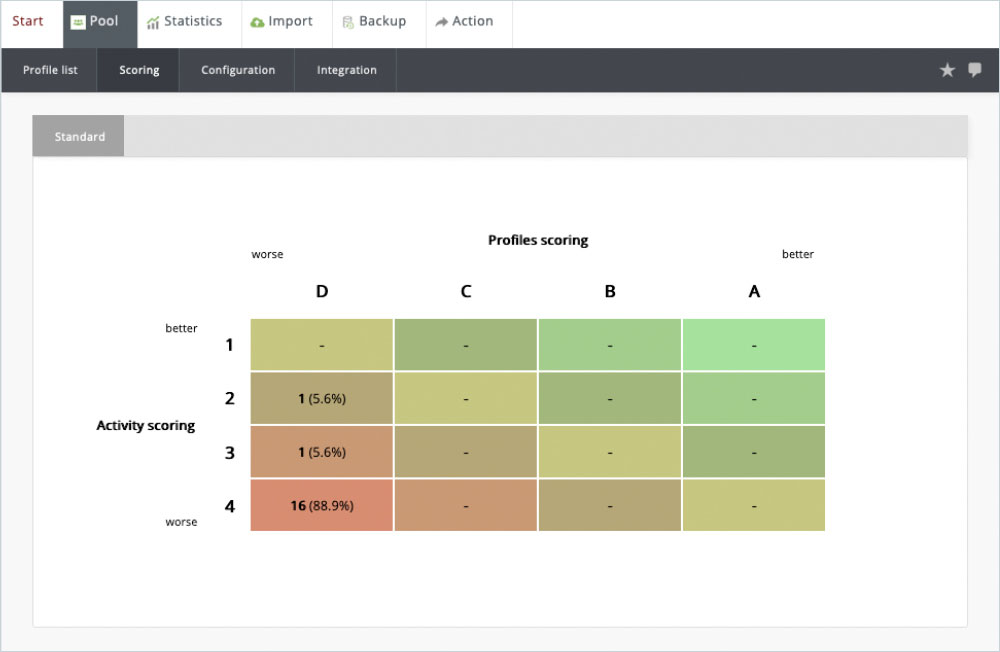
Task: Select the Scoring submenu tab
Action: [139, 70]
